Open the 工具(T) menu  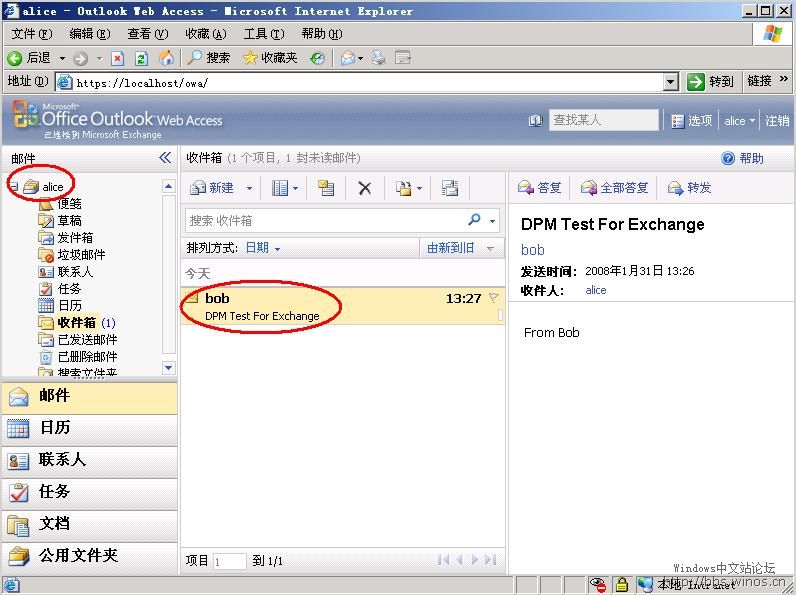point(263,34)
